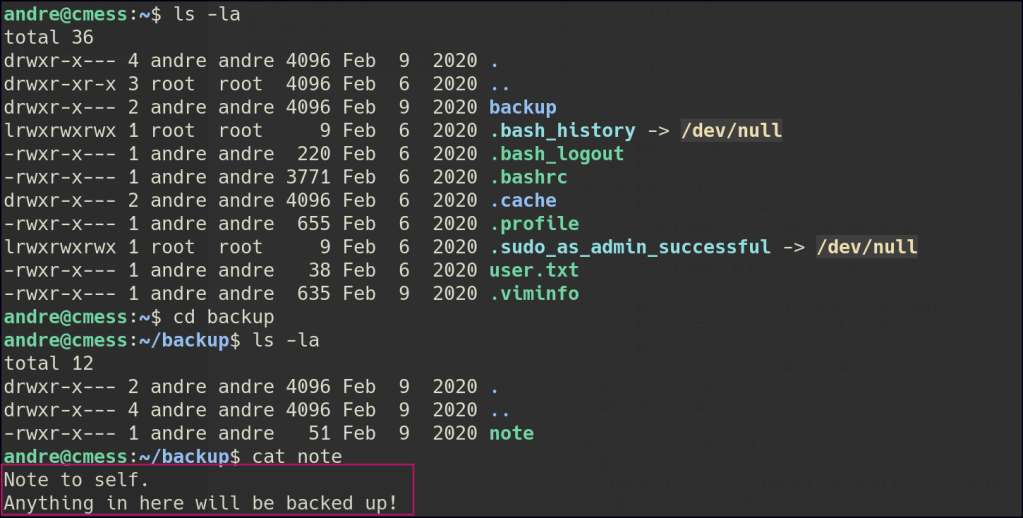
Task: Click the .cache directory name
Action: point(522,200)
